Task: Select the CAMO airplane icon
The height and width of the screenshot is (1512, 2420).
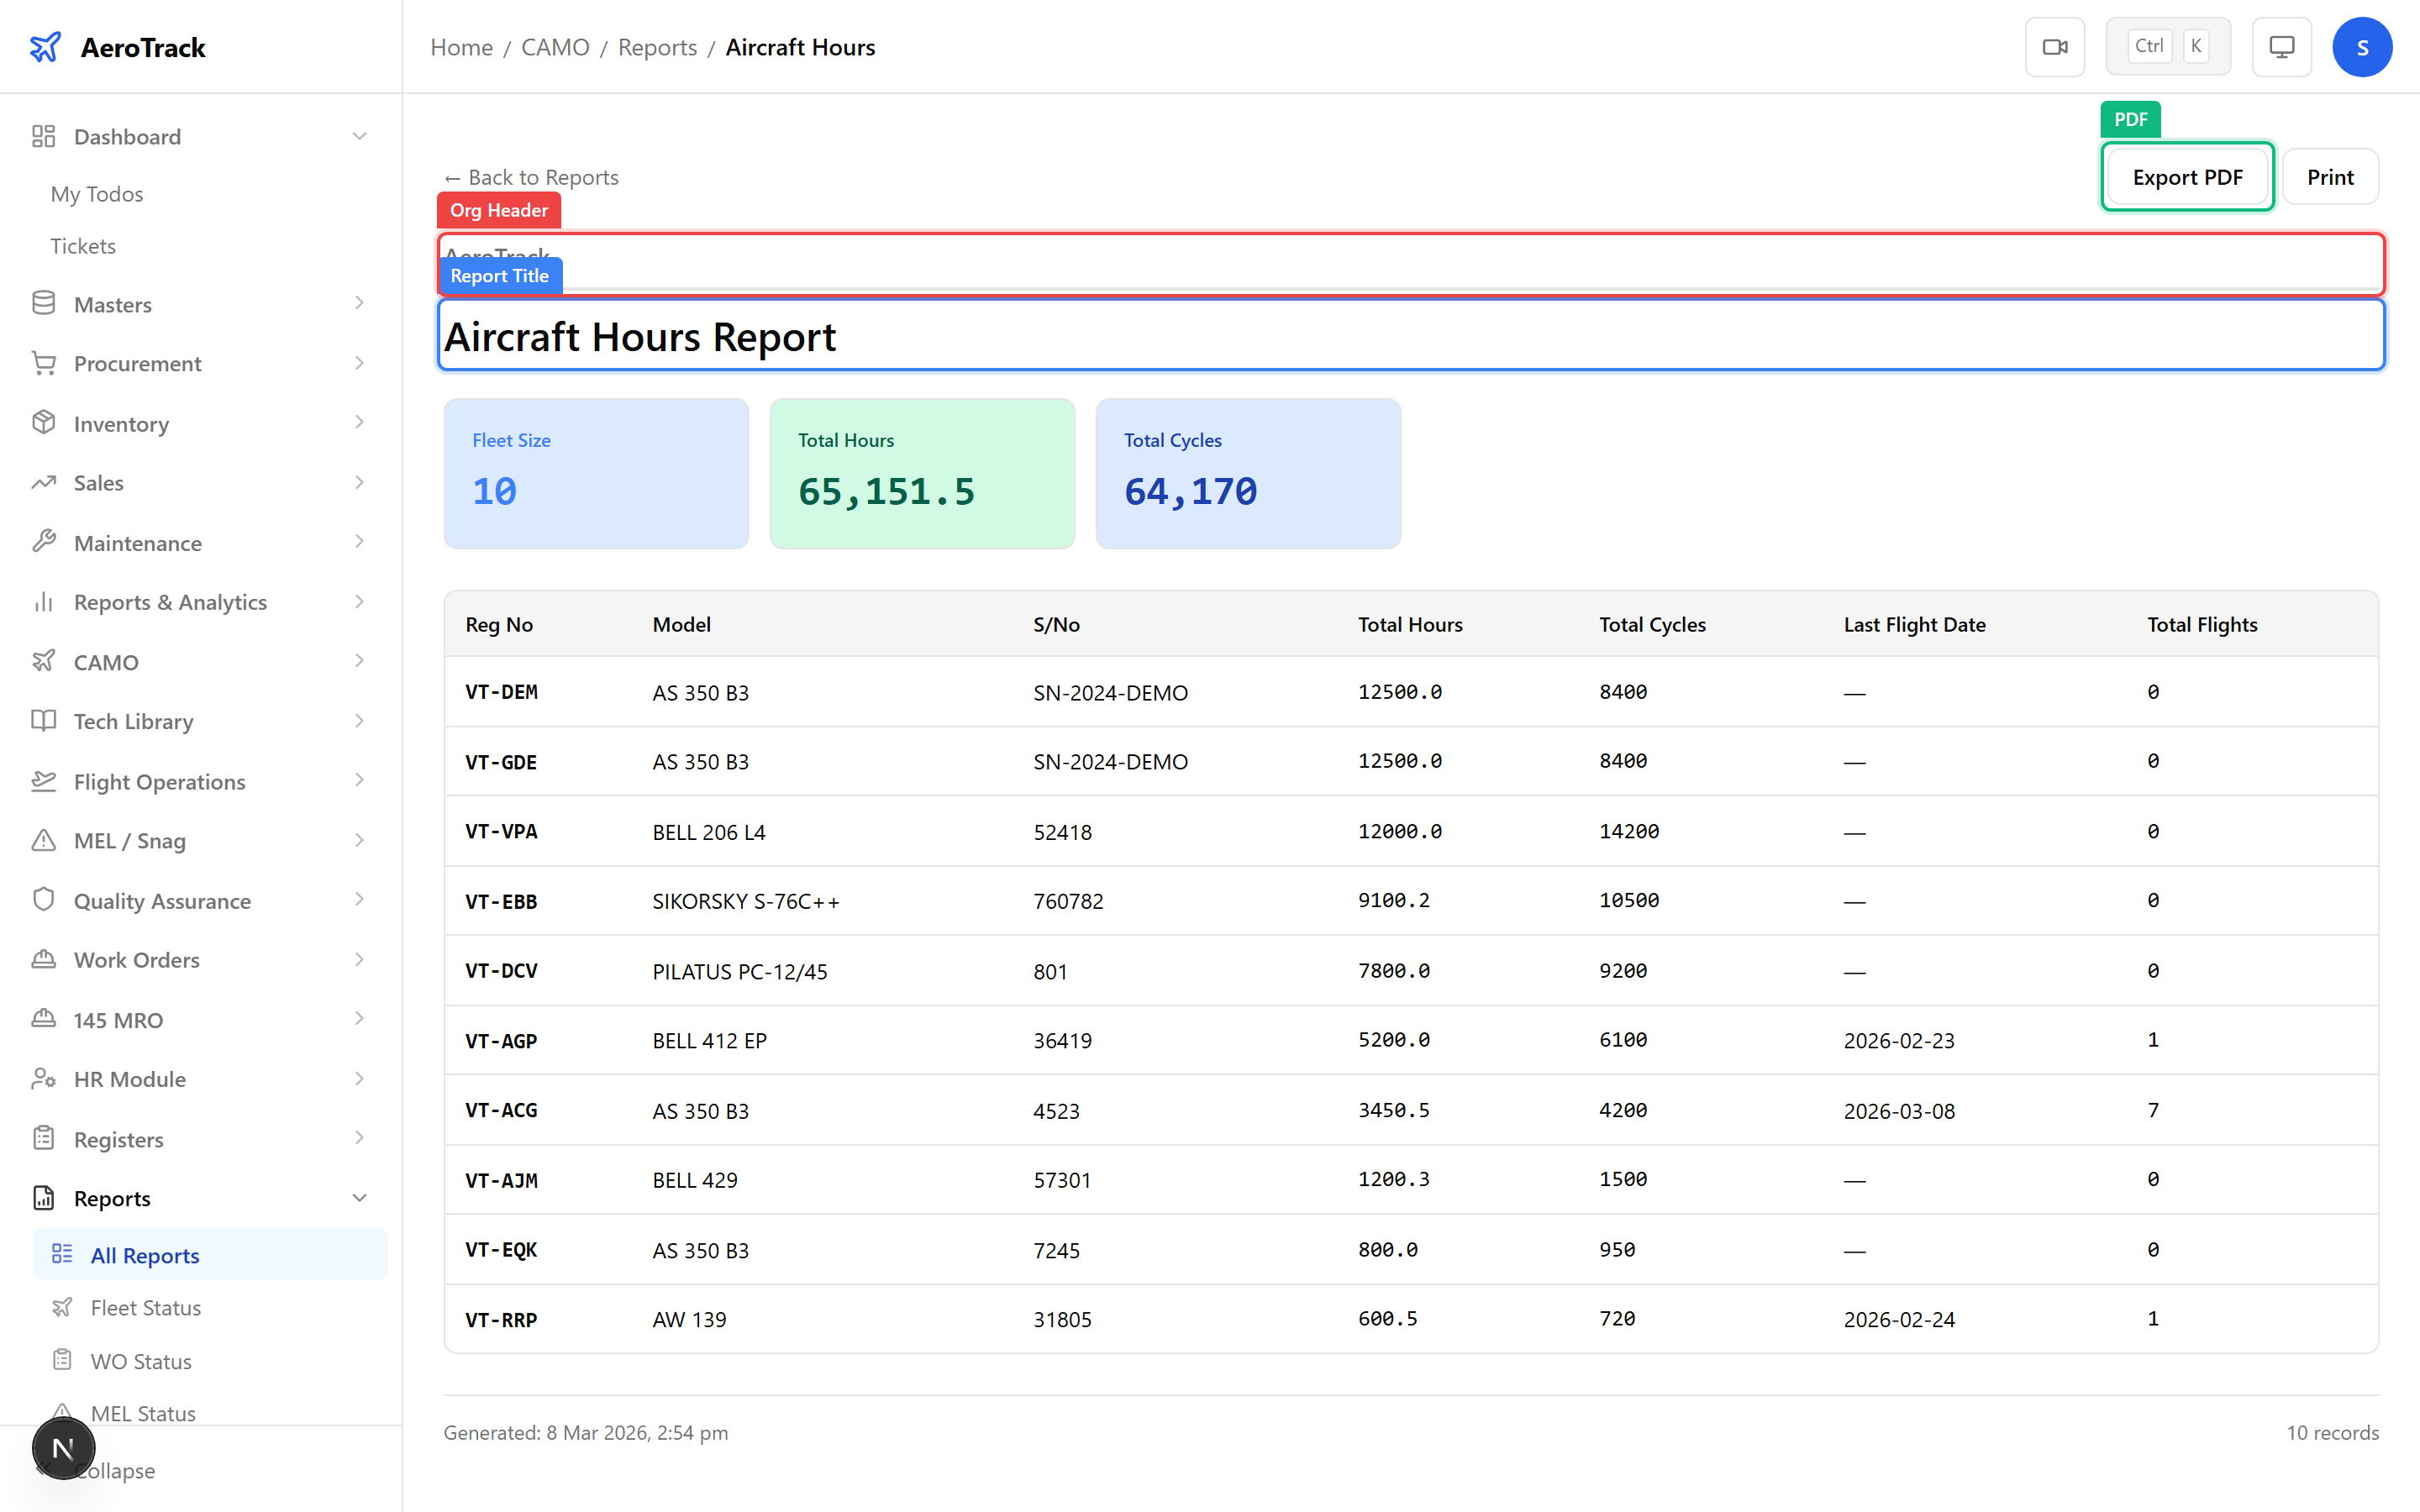Action: point(44,661)
